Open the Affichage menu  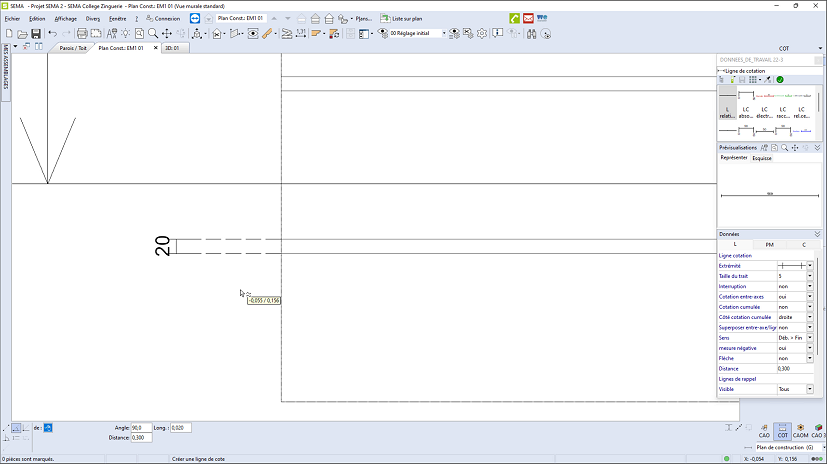[65, 18]
